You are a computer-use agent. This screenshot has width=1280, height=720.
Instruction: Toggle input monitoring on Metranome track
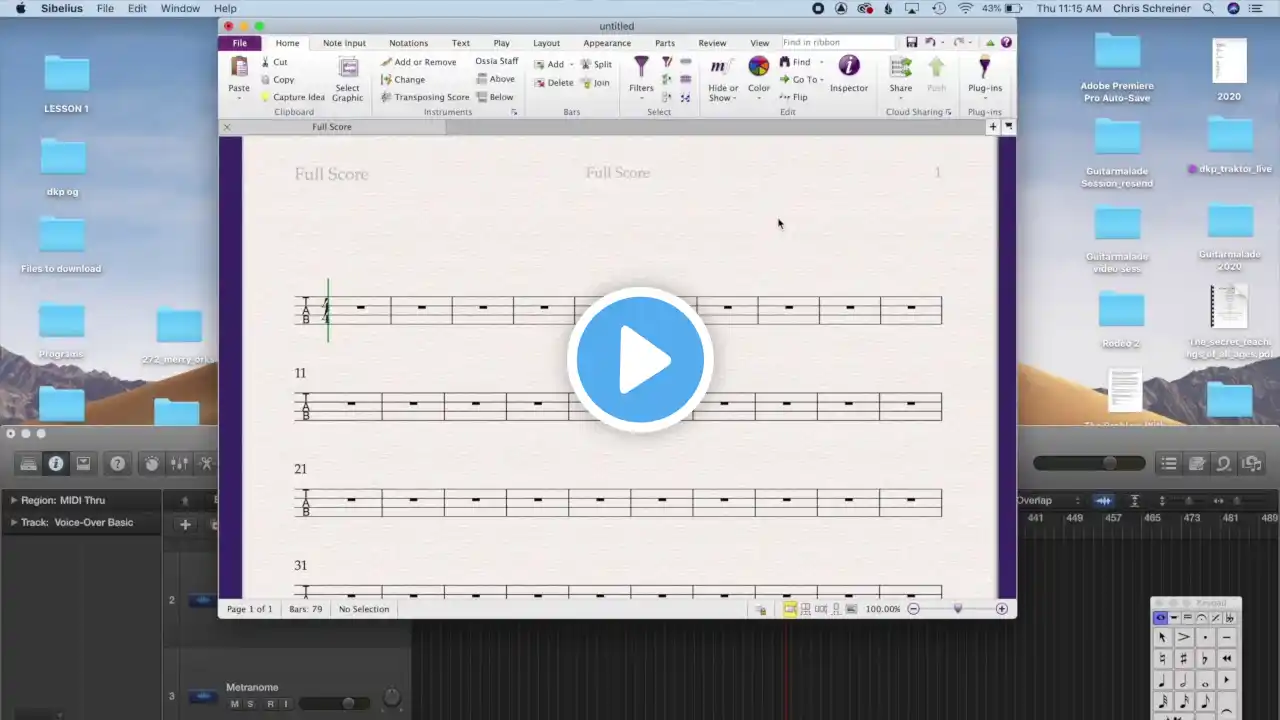[x=285, y=704]
